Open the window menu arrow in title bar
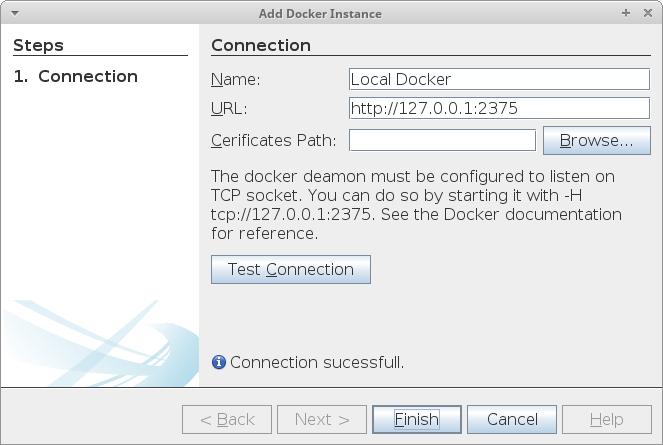The image size is (663, 445). coord(15,13)
